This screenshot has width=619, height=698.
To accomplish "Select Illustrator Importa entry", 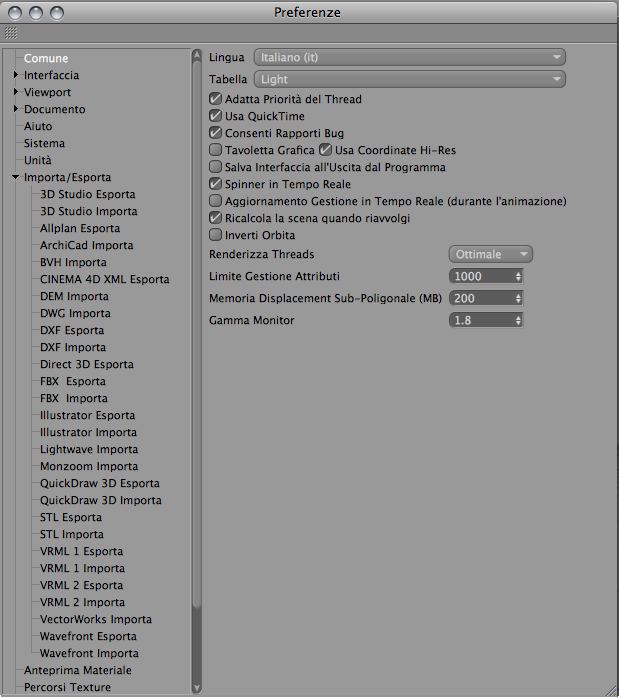I will 88,432.
